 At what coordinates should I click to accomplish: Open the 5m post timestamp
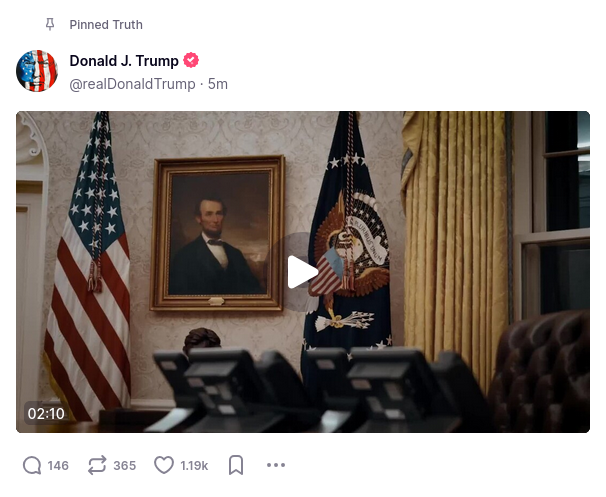click(x=218, y=84)
